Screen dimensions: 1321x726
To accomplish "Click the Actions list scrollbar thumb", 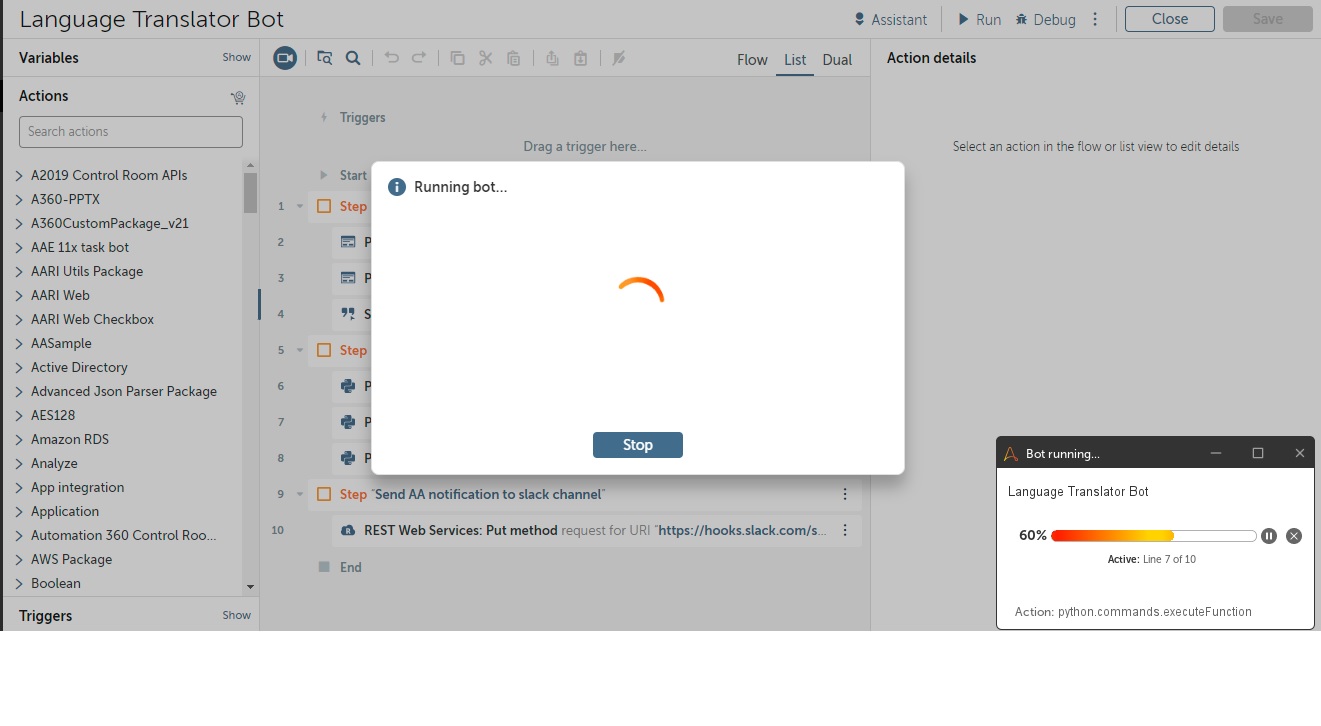I will pos(250,193).
